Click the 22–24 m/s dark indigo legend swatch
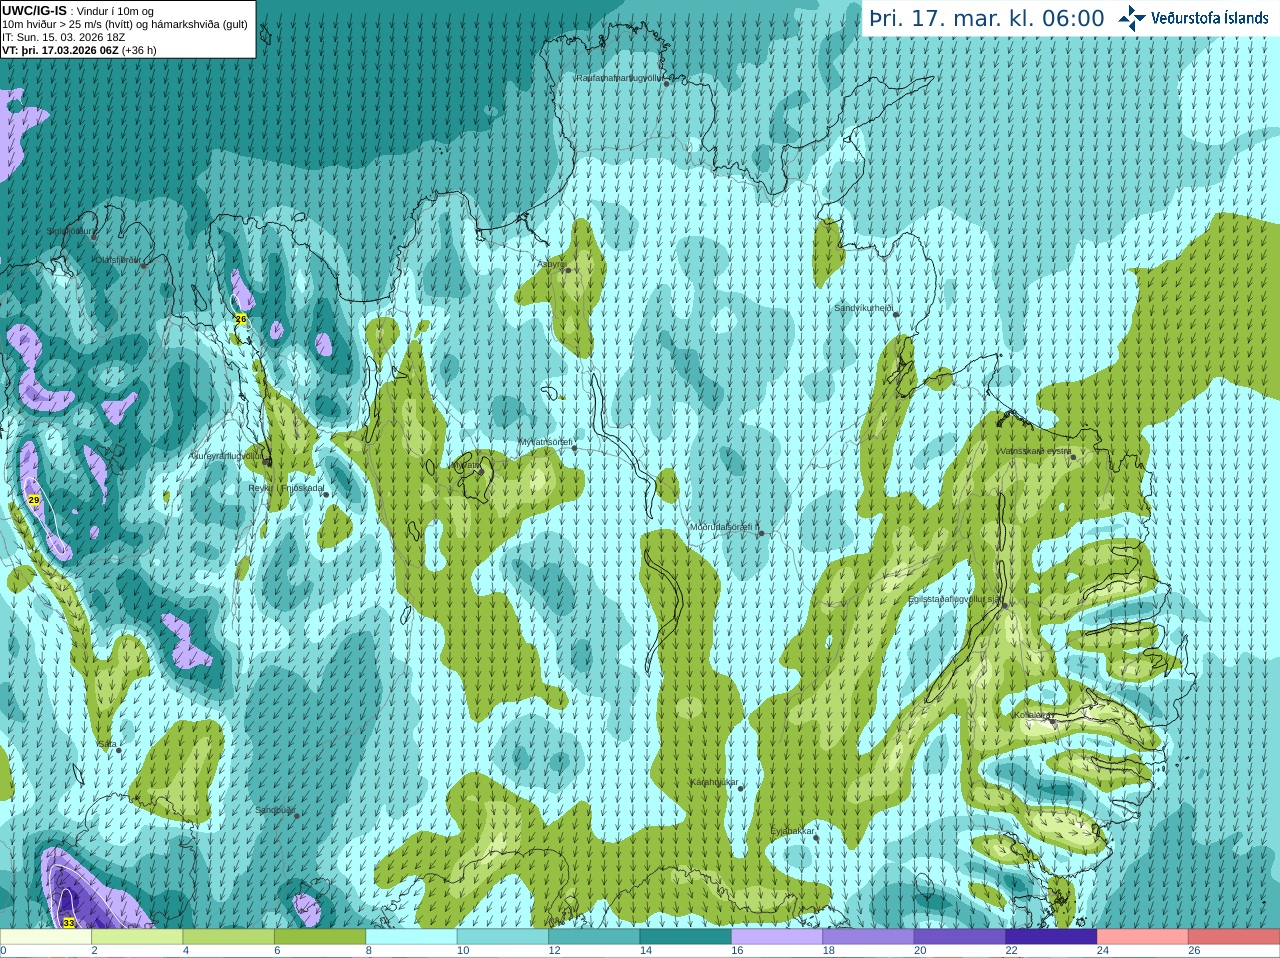Image resolution: width=1280 pixels, height=958 pixels. (x=1052, y=937)
